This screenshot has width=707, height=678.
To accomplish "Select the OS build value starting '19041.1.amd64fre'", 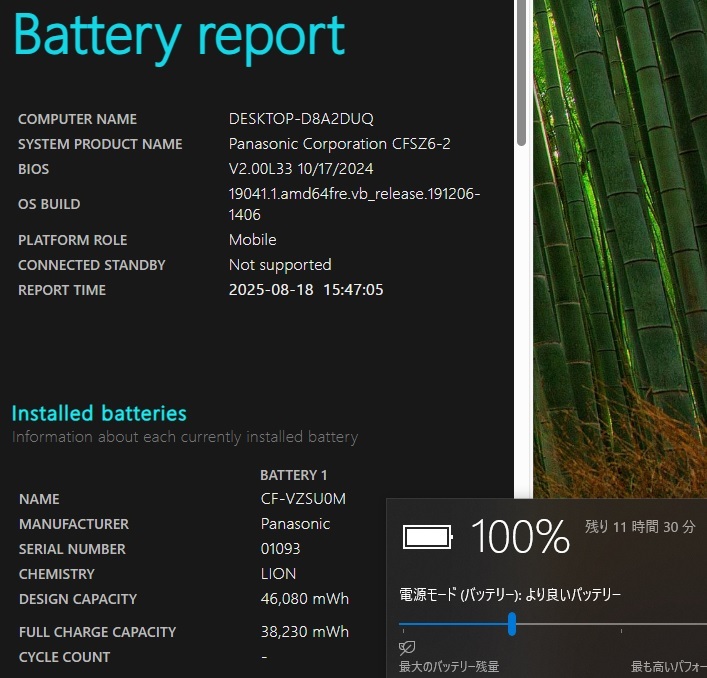I will click(x=354, y=204).
